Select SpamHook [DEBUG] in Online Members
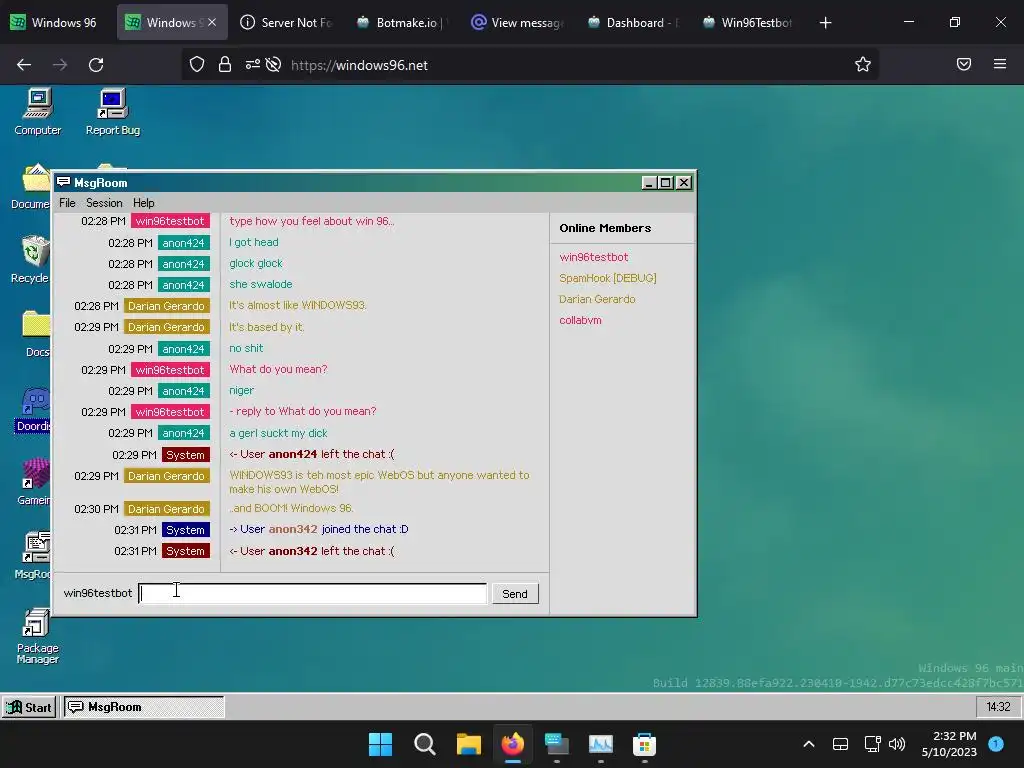This screenshot has height=768, width=1024. [607, 278]
